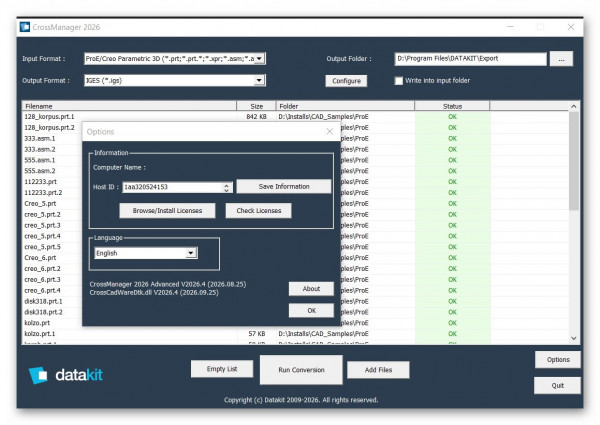
Task: Open the Output Format IGES dropdown
Action: (259, 80)
